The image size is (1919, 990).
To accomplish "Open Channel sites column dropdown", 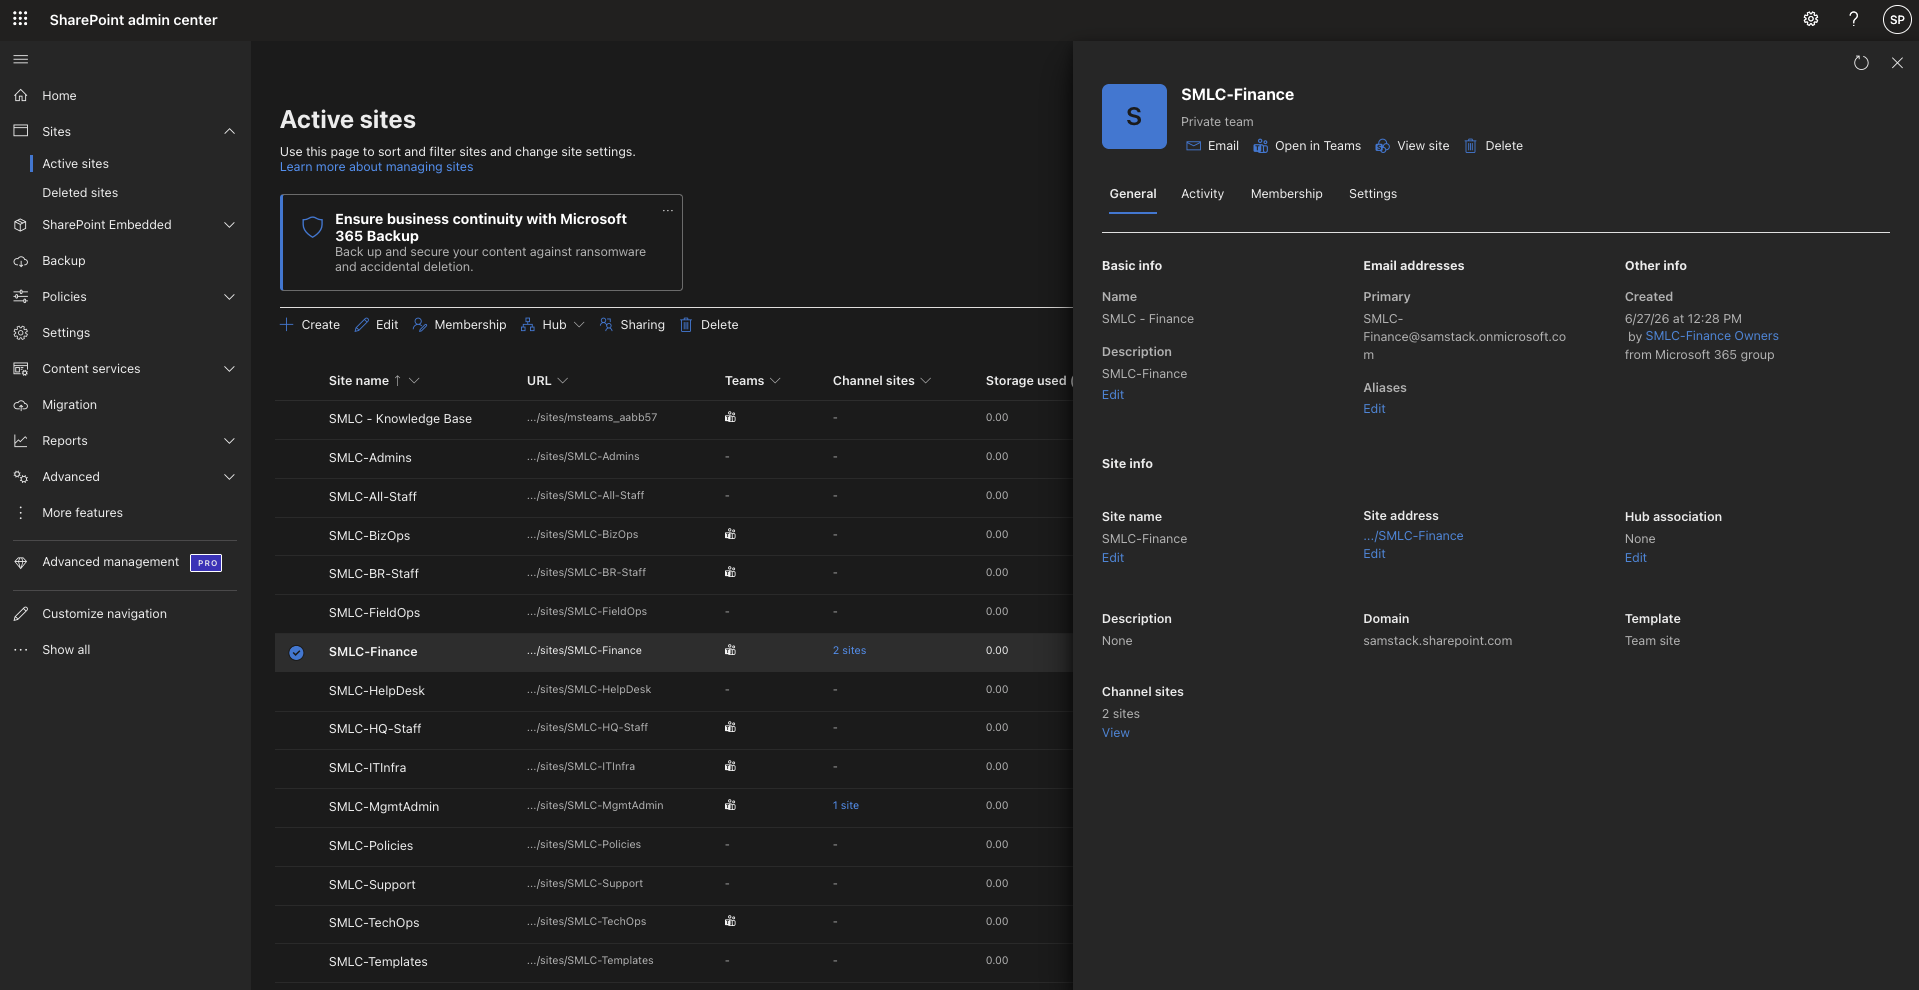I will [x=925, y=381].
